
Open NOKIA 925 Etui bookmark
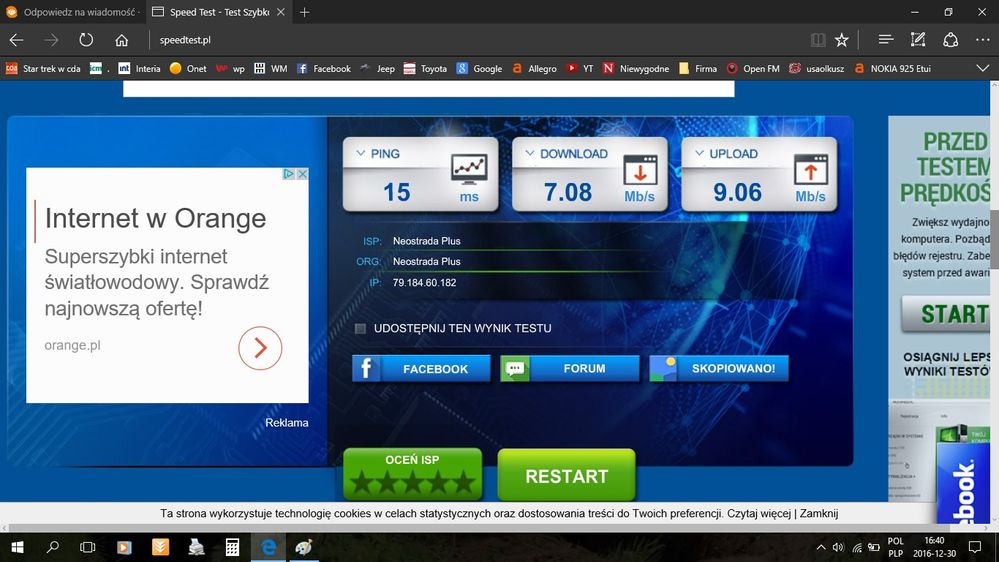coord(892,69)
